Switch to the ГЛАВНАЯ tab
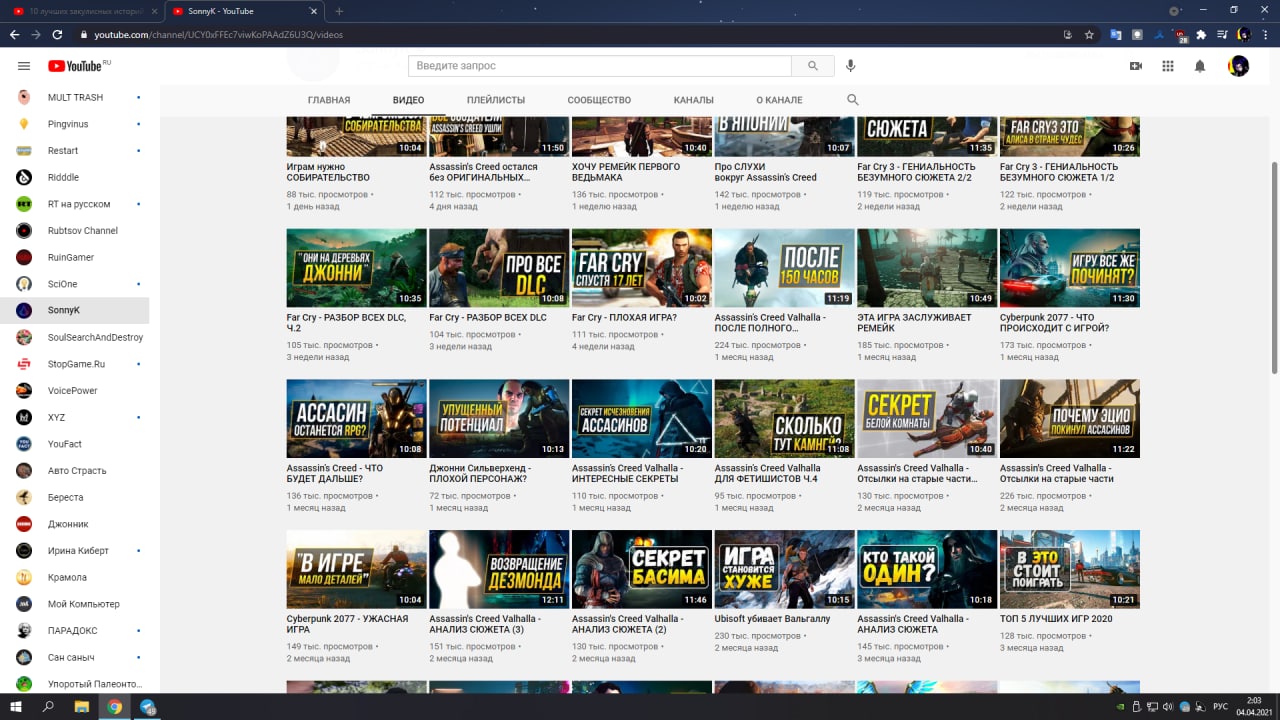 329,100
